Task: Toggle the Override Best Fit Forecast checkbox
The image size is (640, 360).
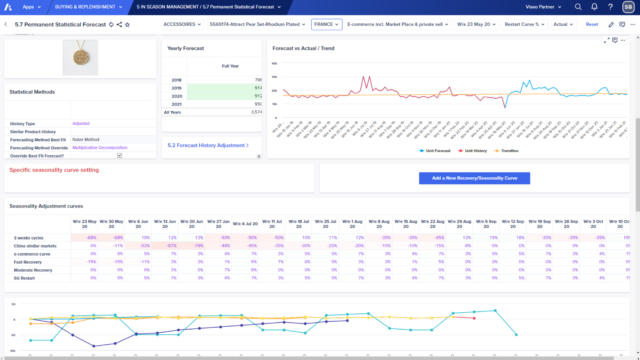Action: [120, 156]
